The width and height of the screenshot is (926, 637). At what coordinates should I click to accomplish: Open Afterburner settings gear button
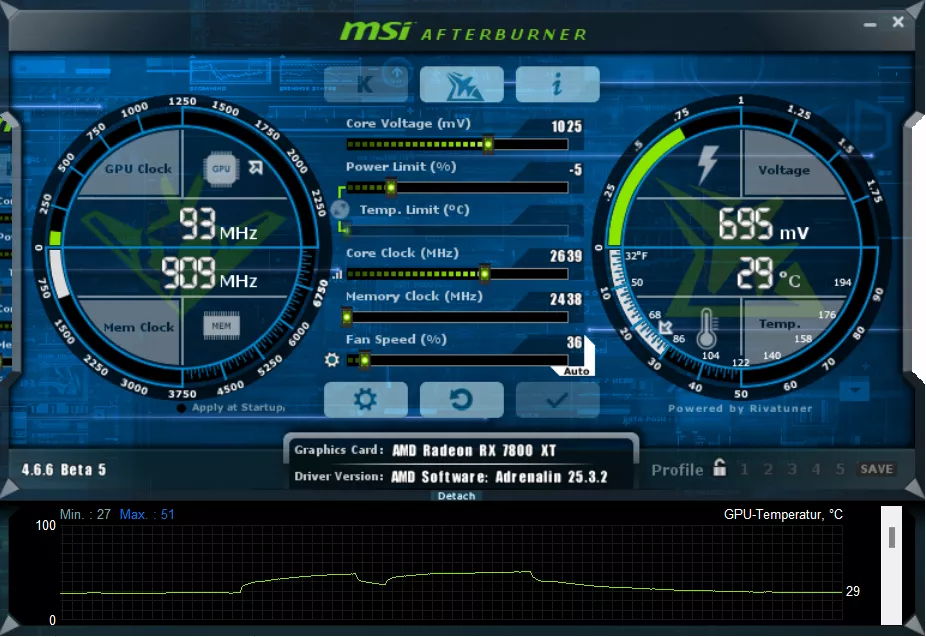pyautogui.click(x=366, y=400)
